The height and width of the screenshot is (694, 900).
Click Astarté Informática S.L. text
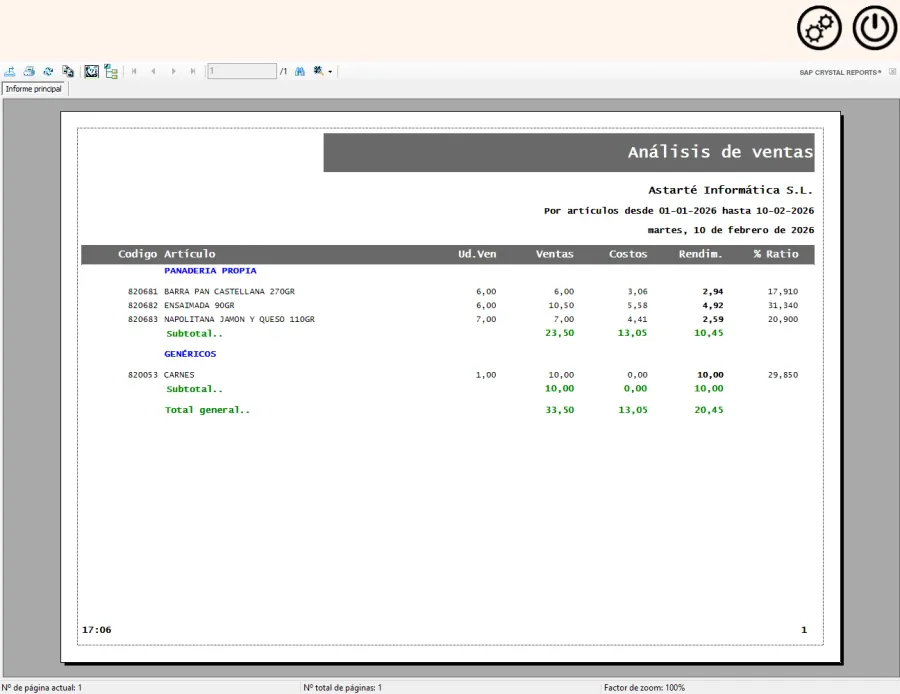click(x=731, y=190)
